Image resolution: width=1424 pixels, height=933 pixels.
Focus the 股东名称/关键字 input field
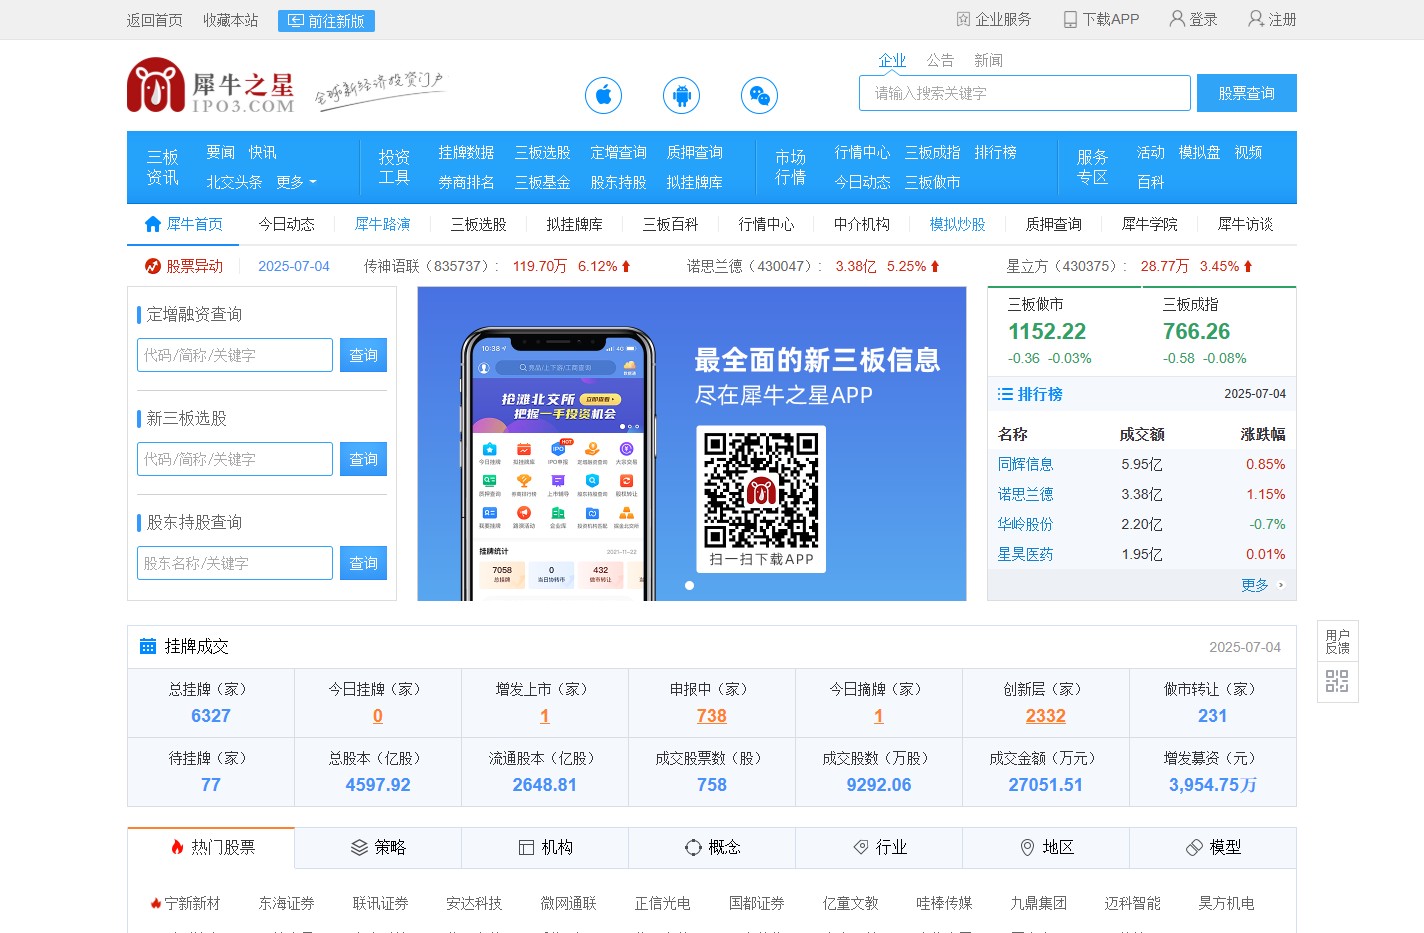[235, 563]
